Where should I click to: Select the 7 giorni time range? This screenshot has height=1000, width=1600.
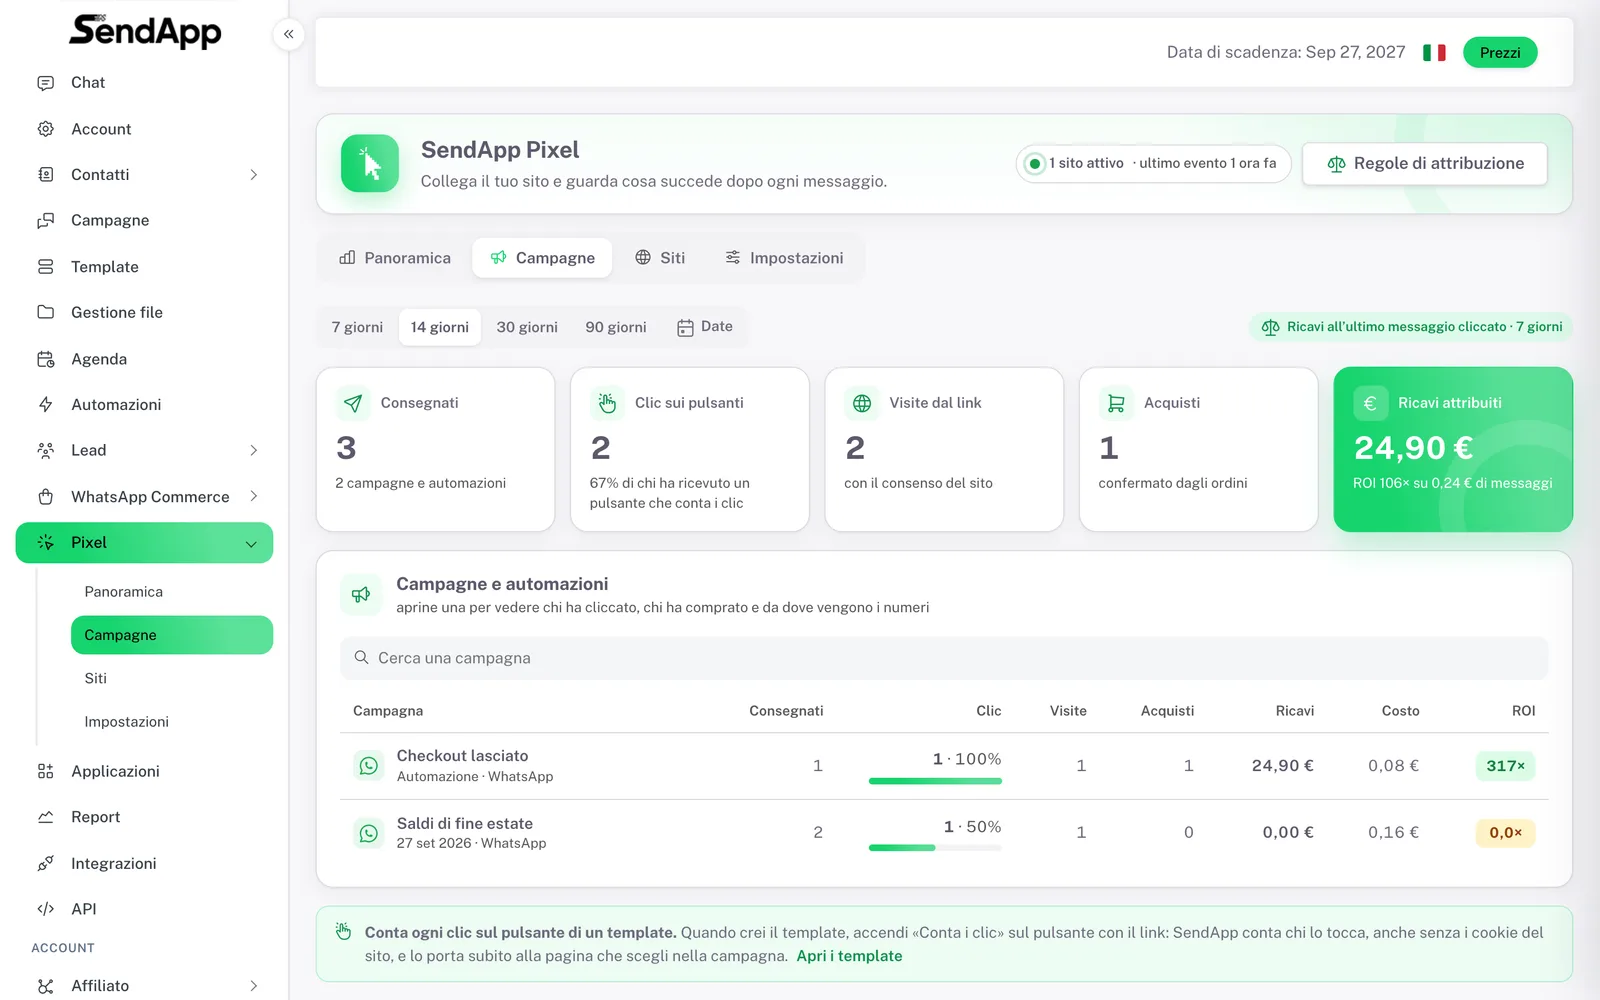357,327
